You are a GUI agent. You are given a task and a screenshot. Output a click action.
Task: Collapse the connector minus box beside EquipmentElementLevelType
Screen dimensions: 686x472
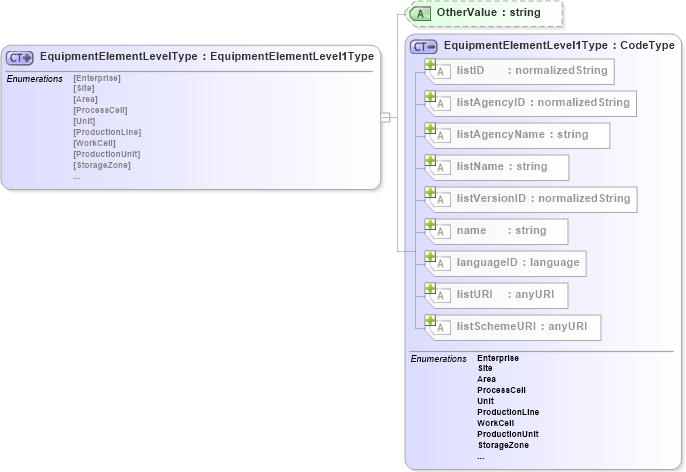pyautogui.click(x=385, y=117)
